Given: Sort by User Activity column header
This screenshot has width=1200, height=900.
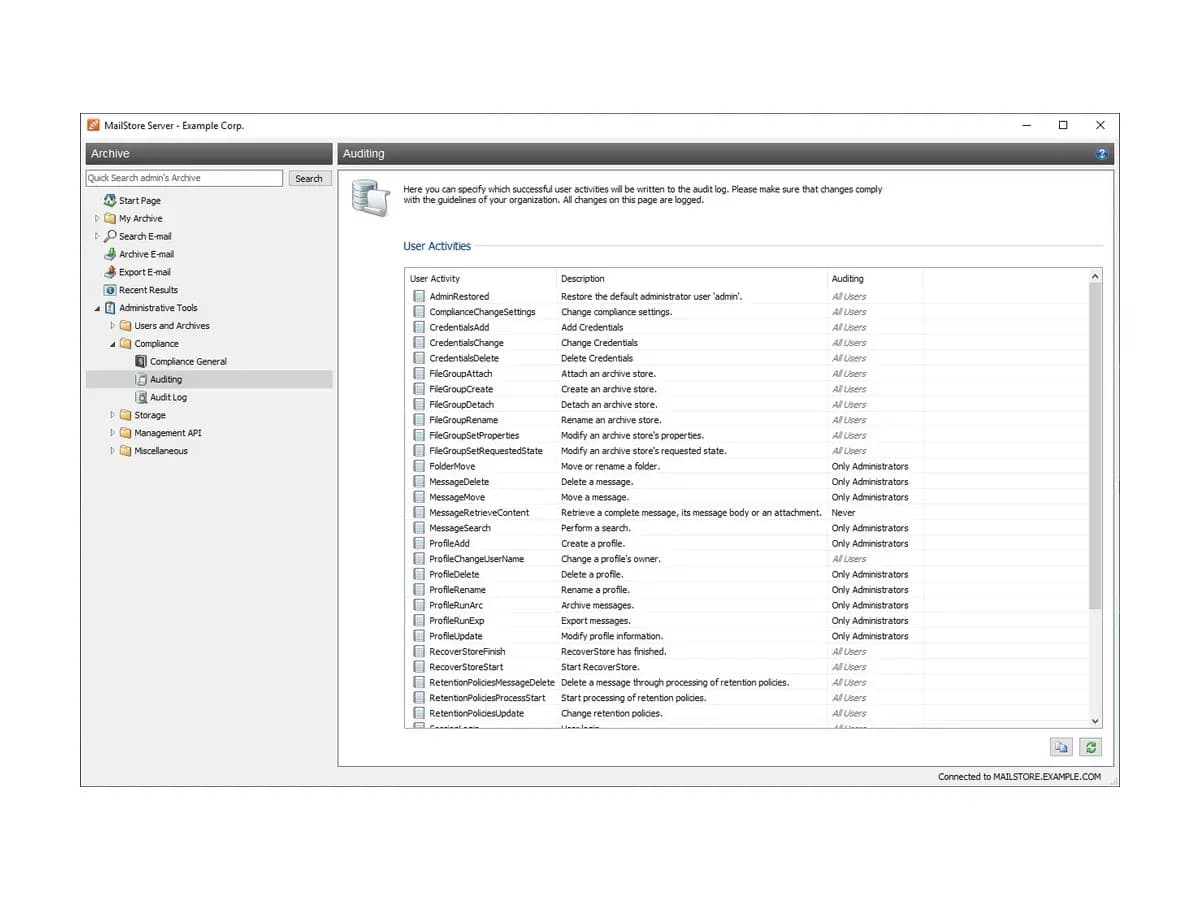Looking at the screenshot, I should click(x=481, y=279).
